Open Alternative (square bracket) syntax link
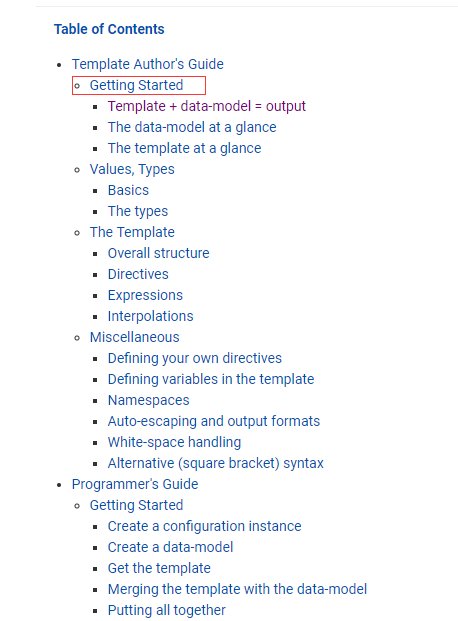Viewport: 458px width, 621px height. pyautogui.click(x=216, y=463)
